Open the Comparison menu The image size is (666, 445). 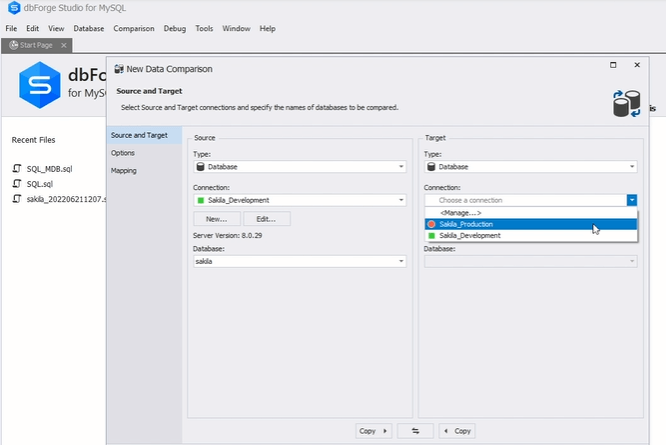[134, 28]
